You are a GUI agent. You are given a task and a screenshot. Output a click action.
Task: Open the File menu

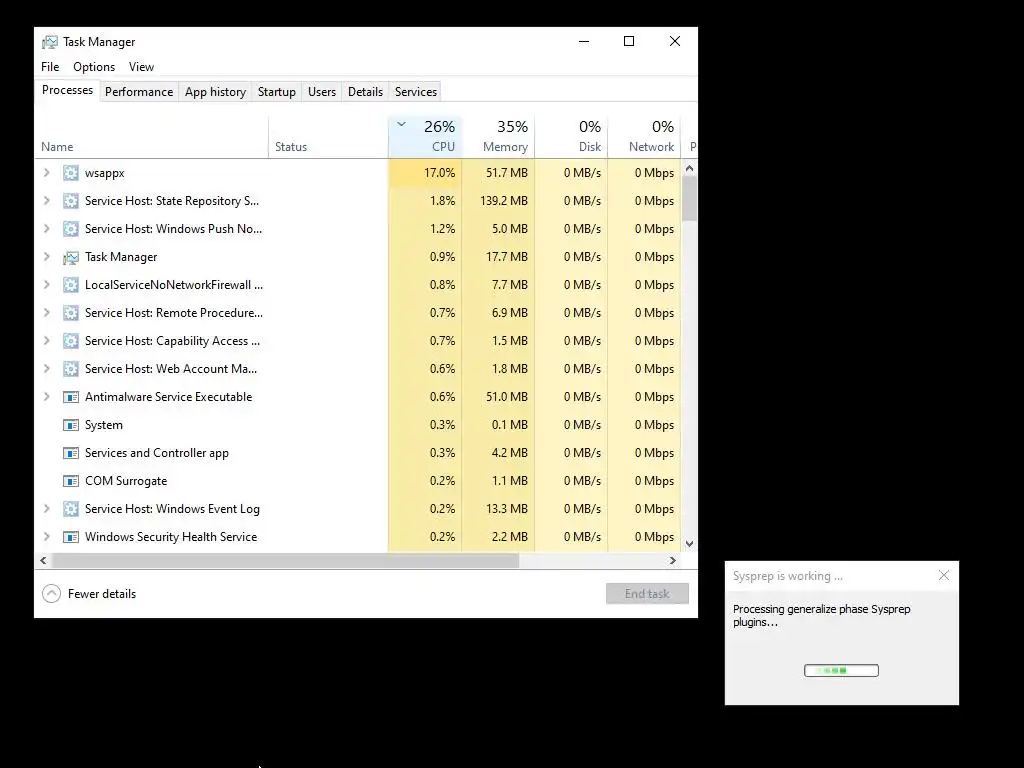(x=50, y=67)
